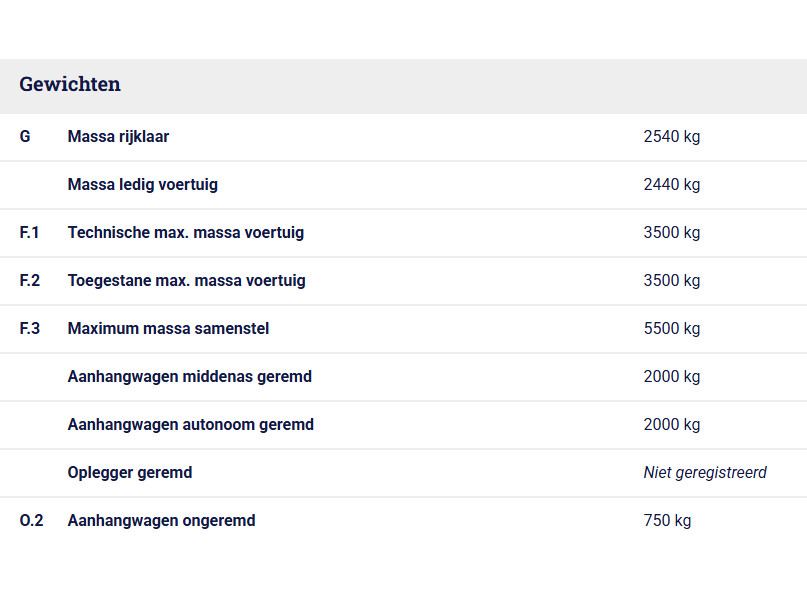Click the Aanhangwagen autonoom geremd label
The width and height of the screenshot is (807, 605).
click(190, 425)
